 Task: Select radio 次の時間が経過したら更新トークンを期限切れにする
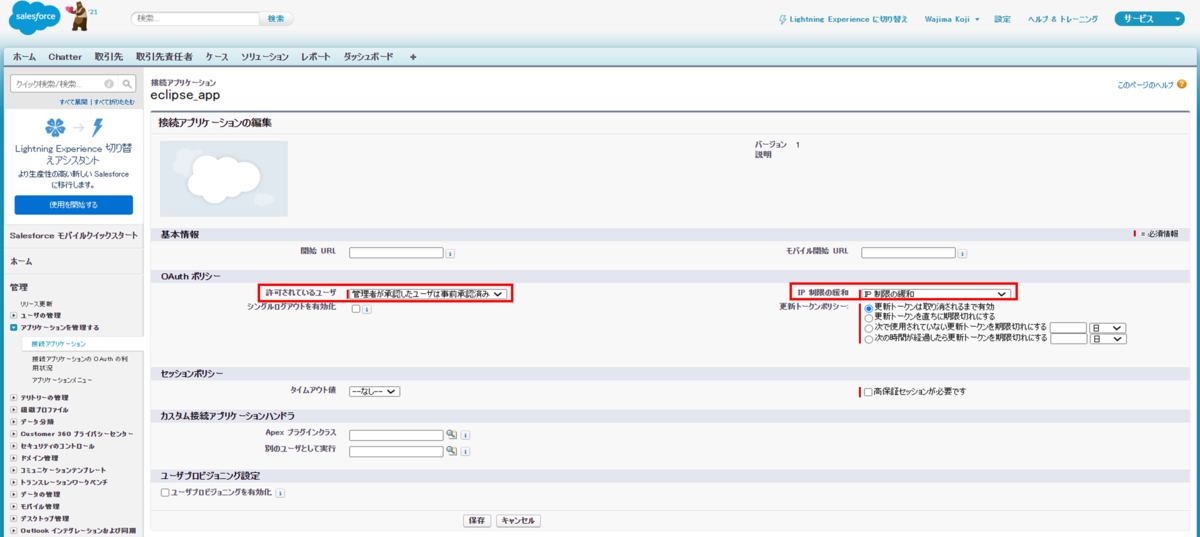point(869,339)
